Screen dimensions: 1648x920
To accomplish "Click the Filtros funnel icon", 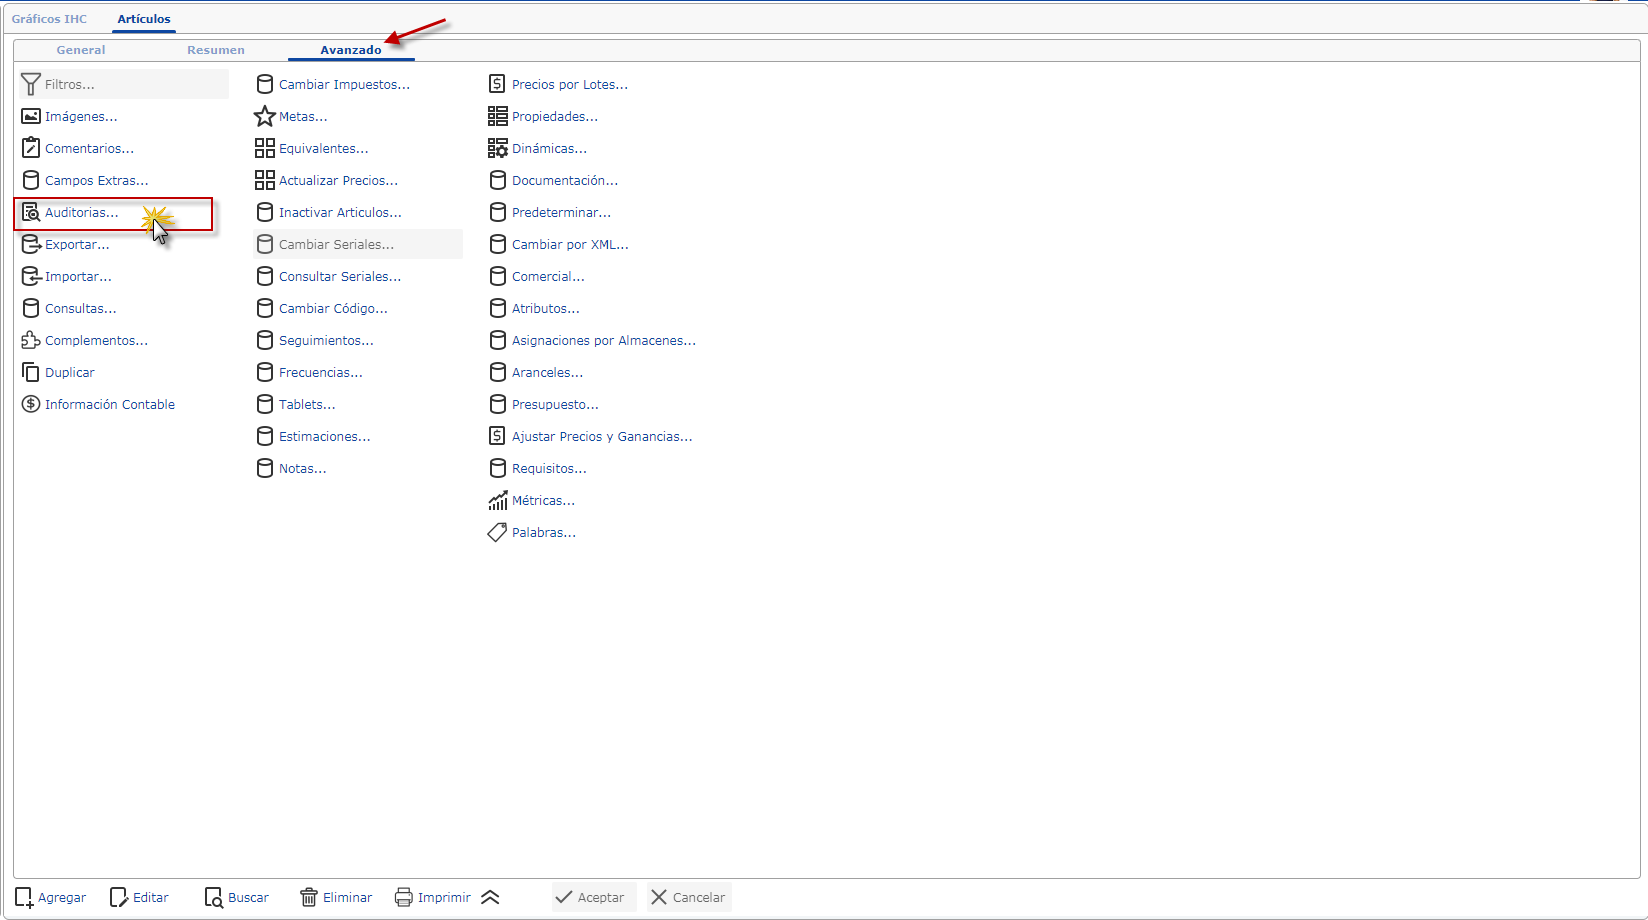I will click(x=31, y=85).
